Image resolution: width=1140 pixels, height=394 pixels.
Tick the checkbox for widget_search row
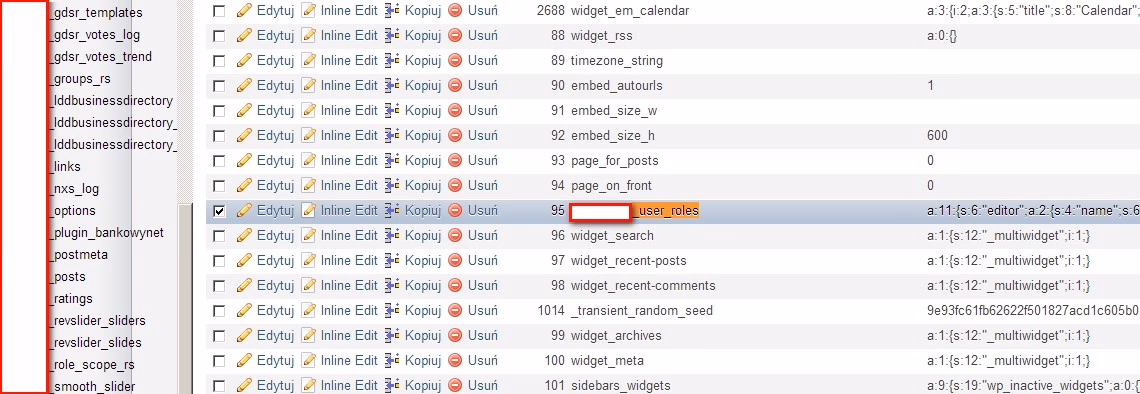coord(219,236)
